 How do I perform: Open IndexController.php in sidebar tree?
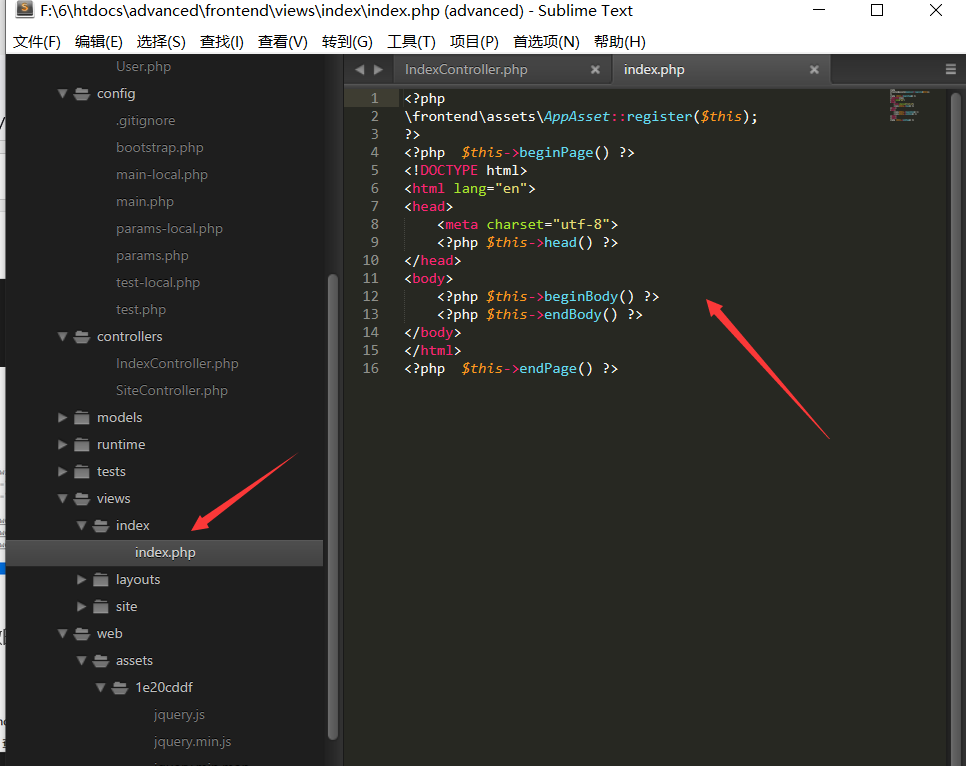pos(177,364)
